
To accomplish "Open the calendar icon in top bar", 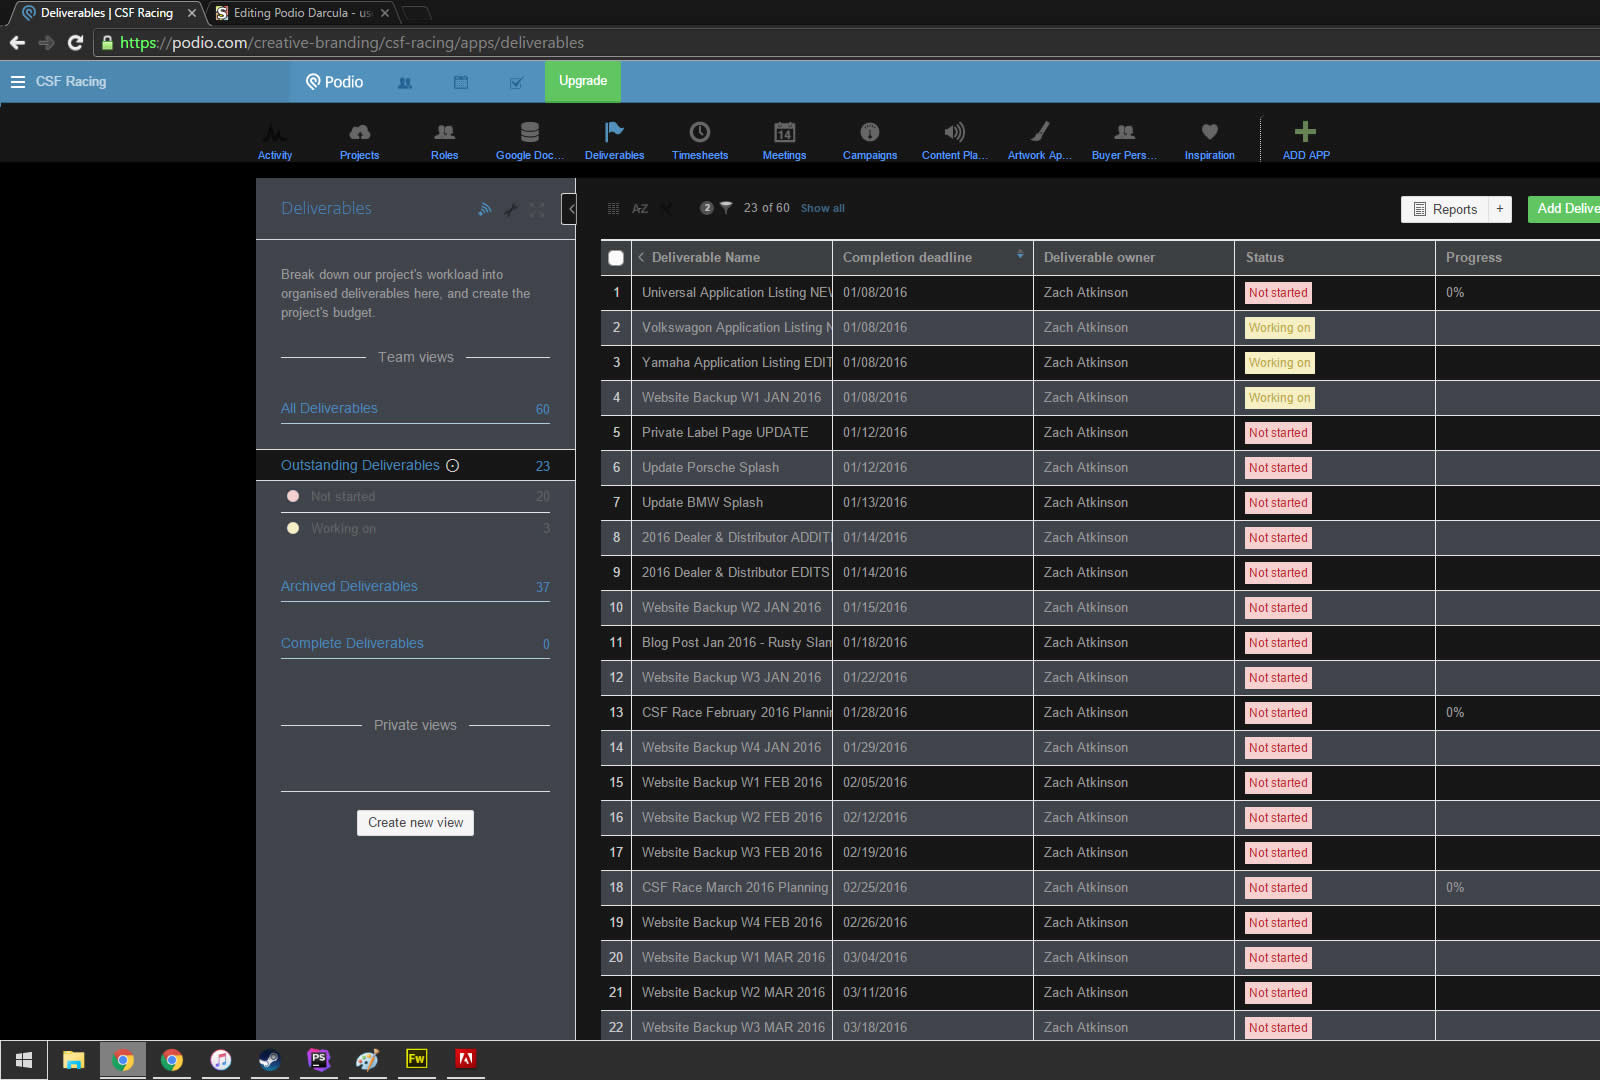I will point(461,82).
